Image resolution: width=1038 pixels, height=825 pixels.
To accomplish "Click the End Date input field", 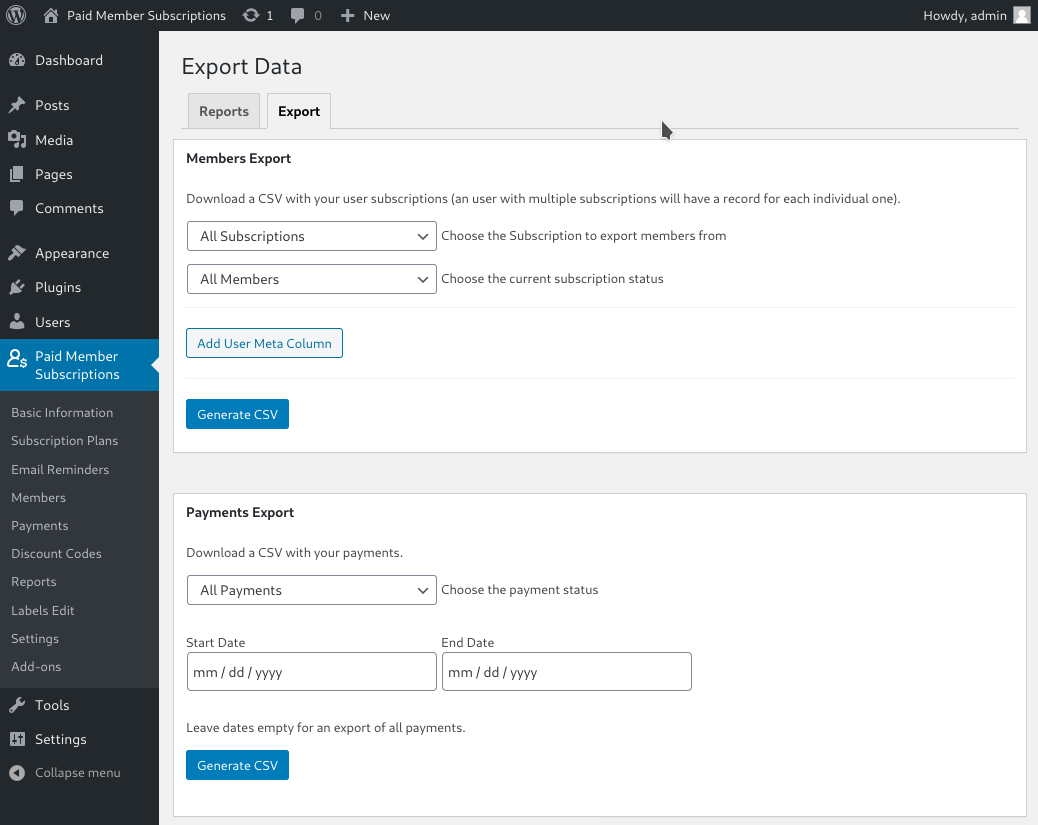I will coord(567,671).
